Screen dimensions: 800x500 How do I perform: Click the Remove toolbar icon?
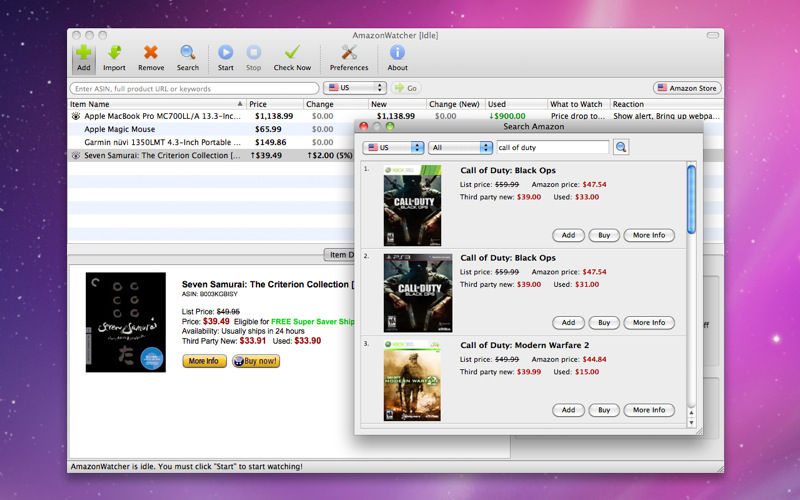(x=151, y=52)
